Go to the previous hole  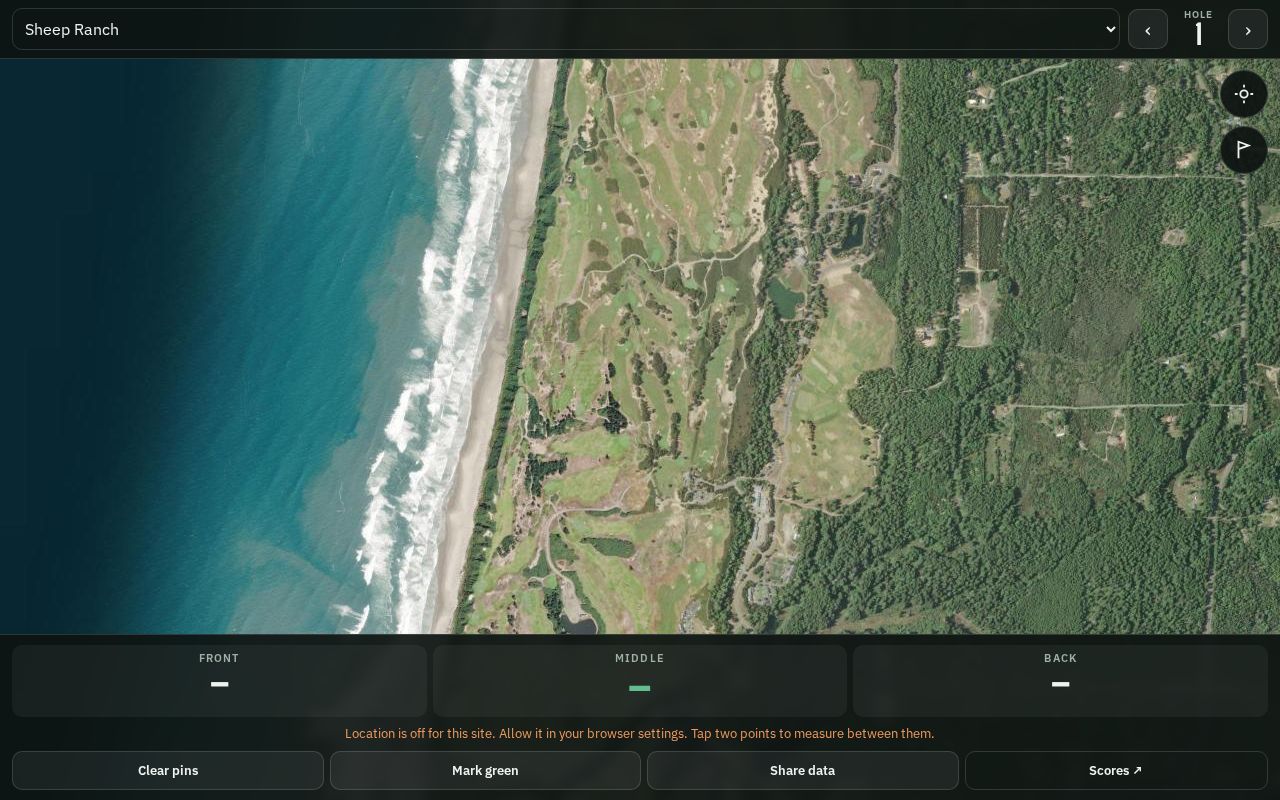[1148, 30]
